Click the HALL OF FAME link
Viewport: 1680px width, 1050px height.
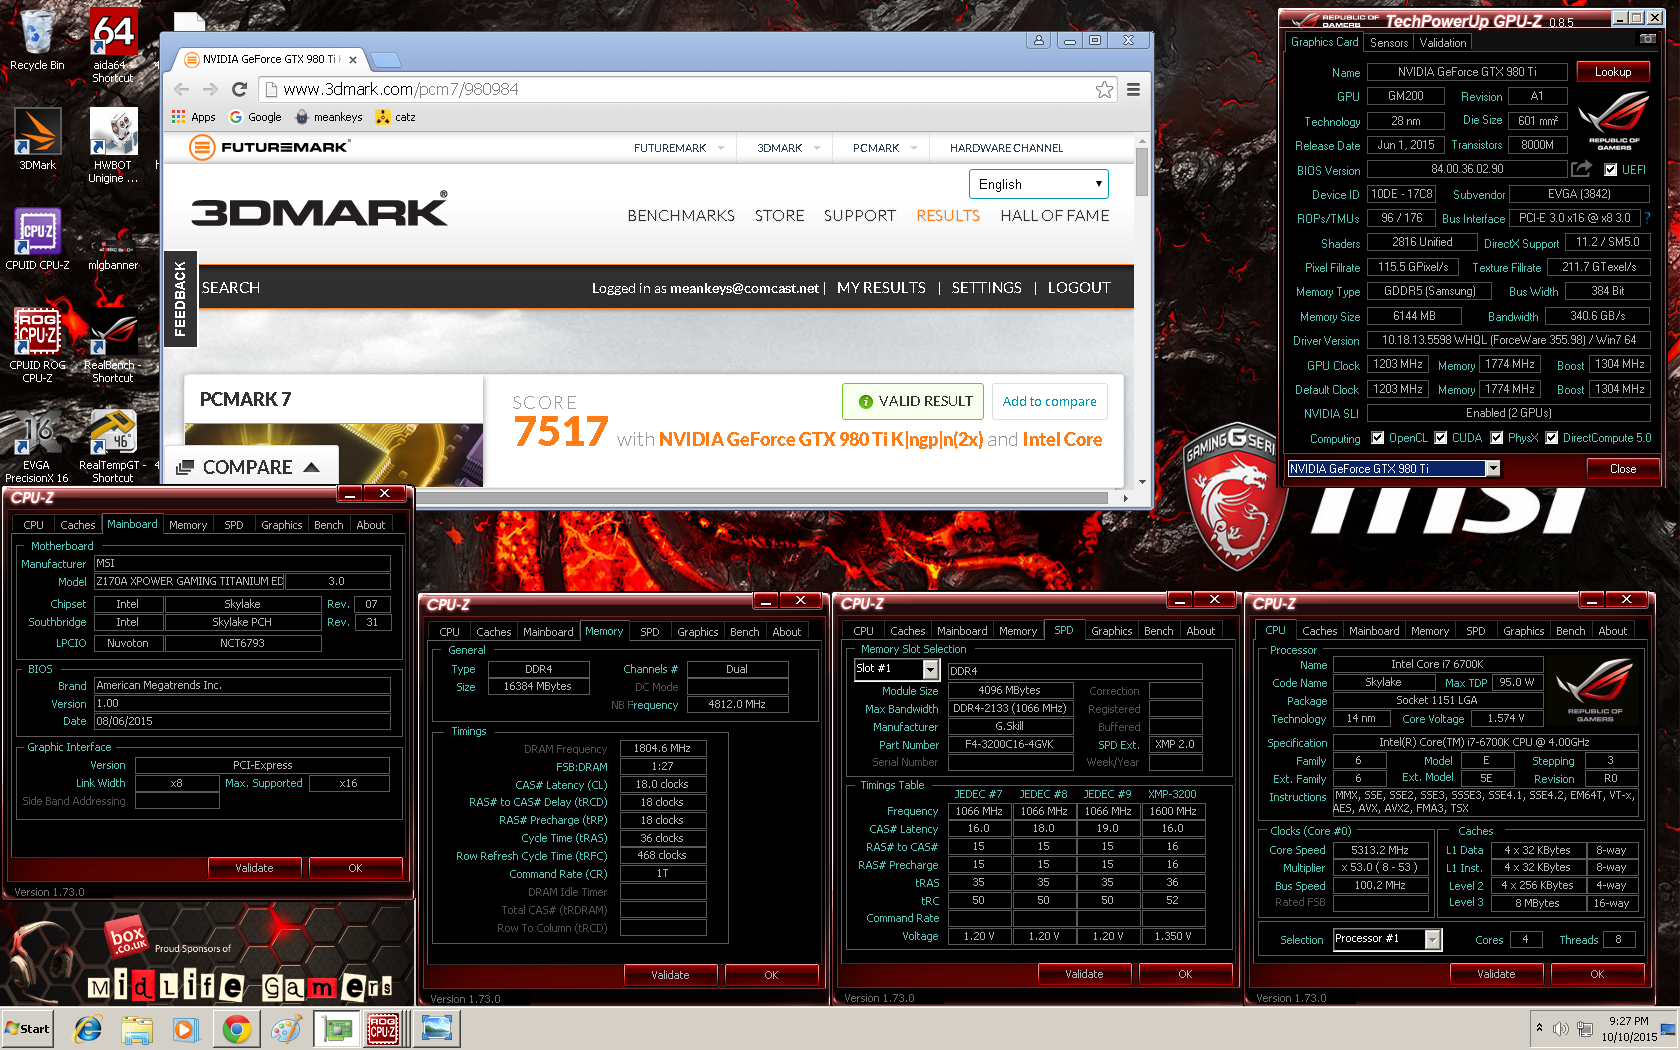pyautogui.click(x=1055, y=215)
